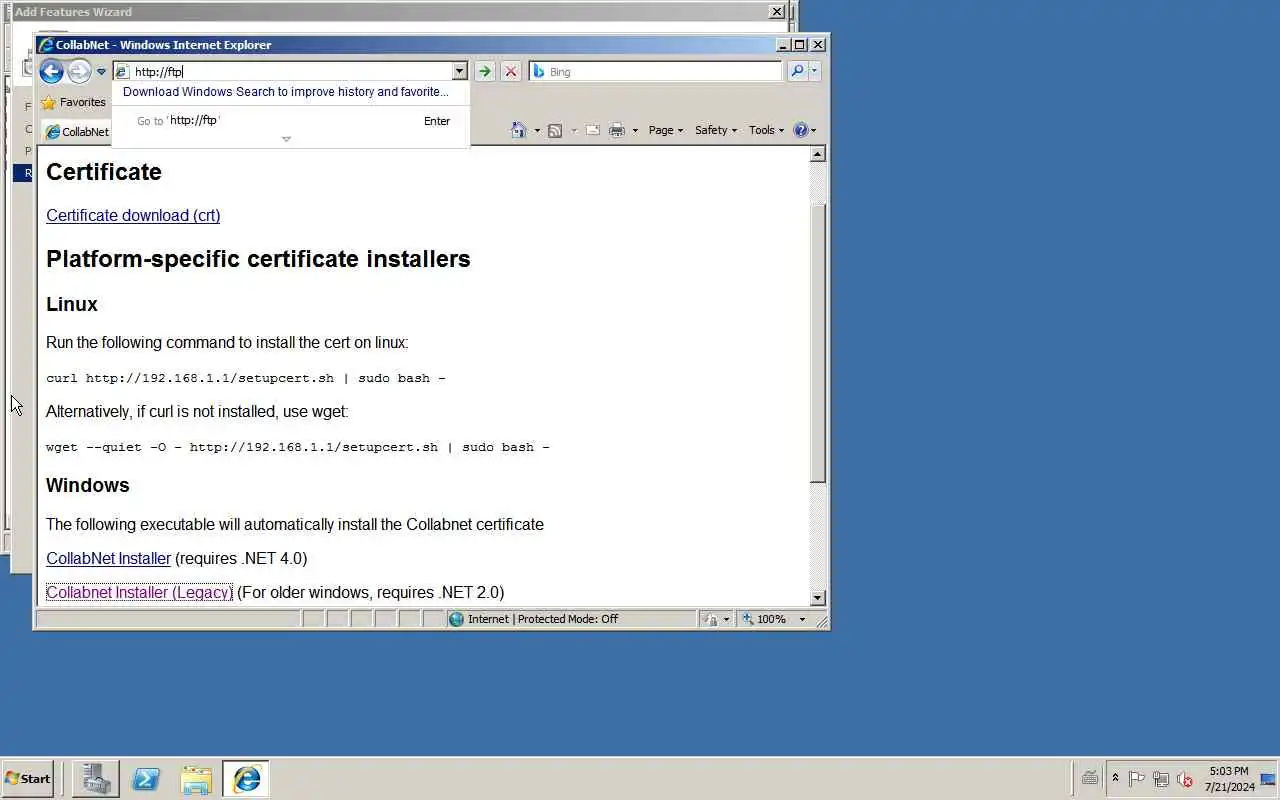Click the curl setupcert.sh command text
The width and height of the screenshot is (1280, 800).
pos(245,378)
